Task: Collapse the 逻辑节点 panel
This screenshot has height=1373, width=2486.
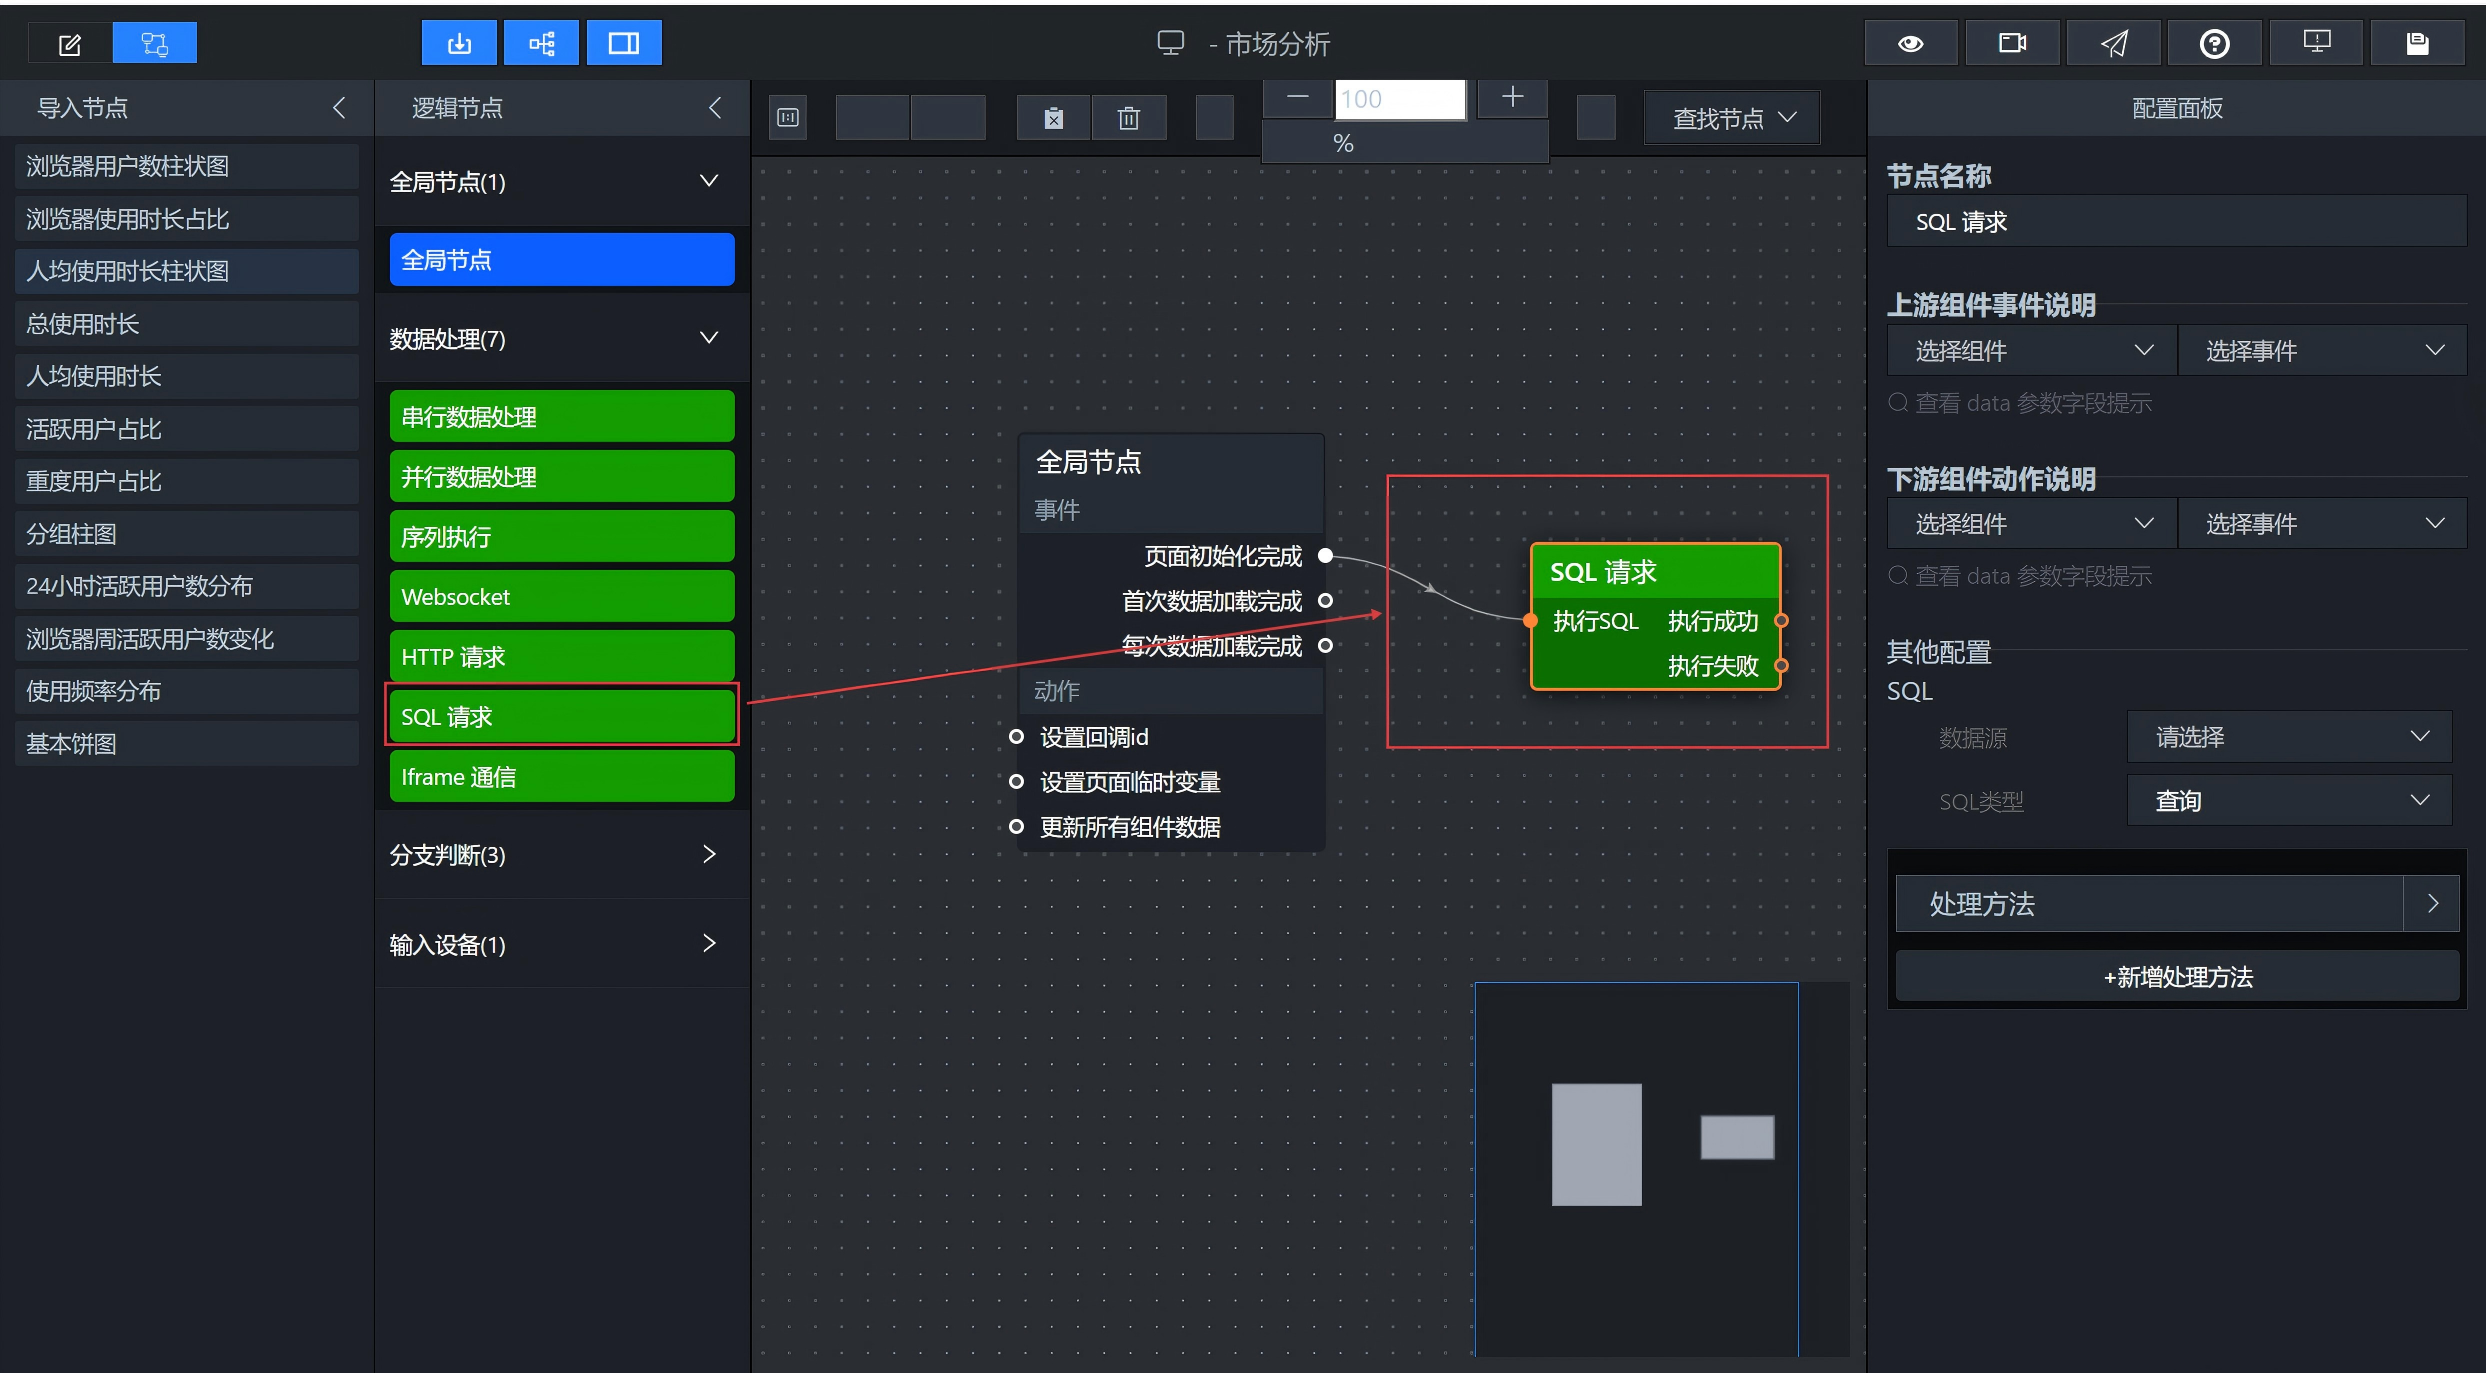Action: click(x=715, y=108)
